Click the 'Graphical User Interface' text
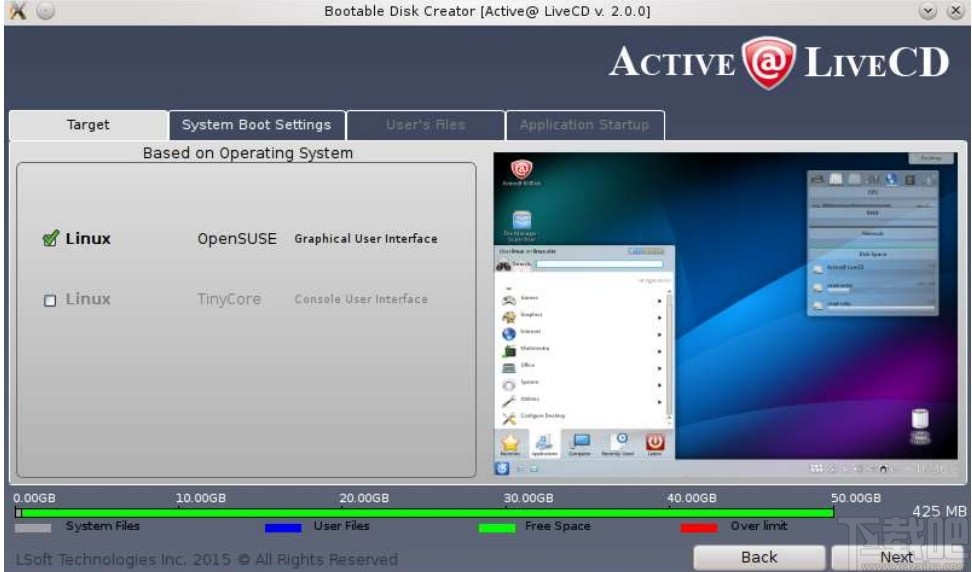Viewport: 972px width, 572px height. click(x=366, y=239)
